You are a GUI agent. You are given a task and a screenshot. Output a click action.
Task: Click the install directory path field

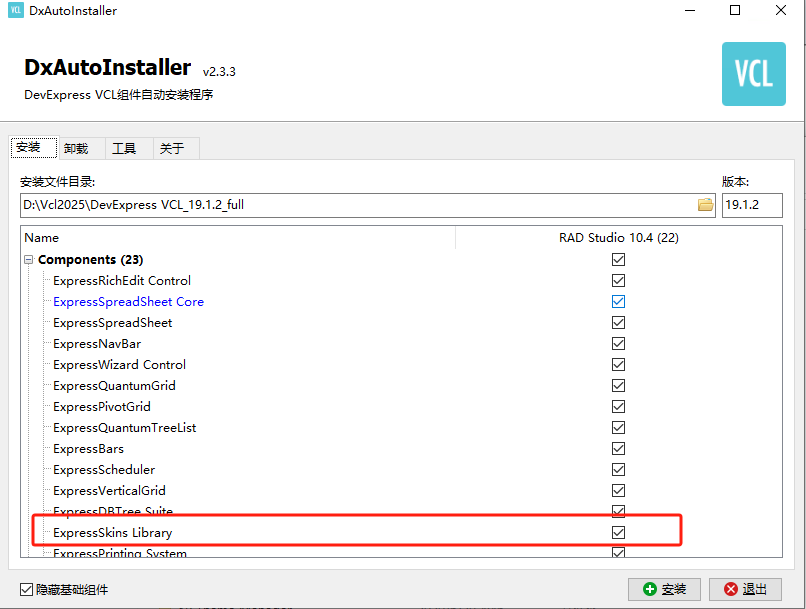click(x=368, y=205)
